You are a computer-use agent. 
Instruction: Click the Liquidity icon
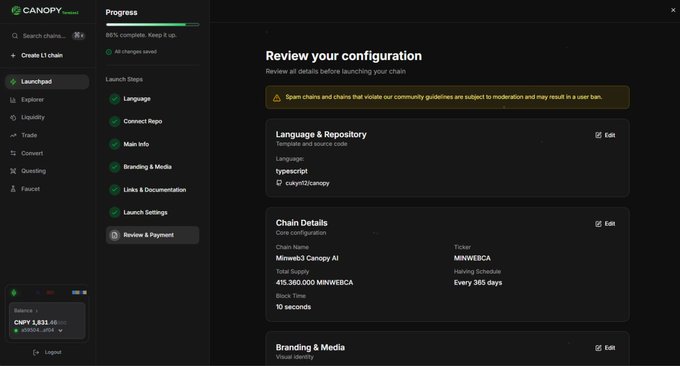(13, 118)
